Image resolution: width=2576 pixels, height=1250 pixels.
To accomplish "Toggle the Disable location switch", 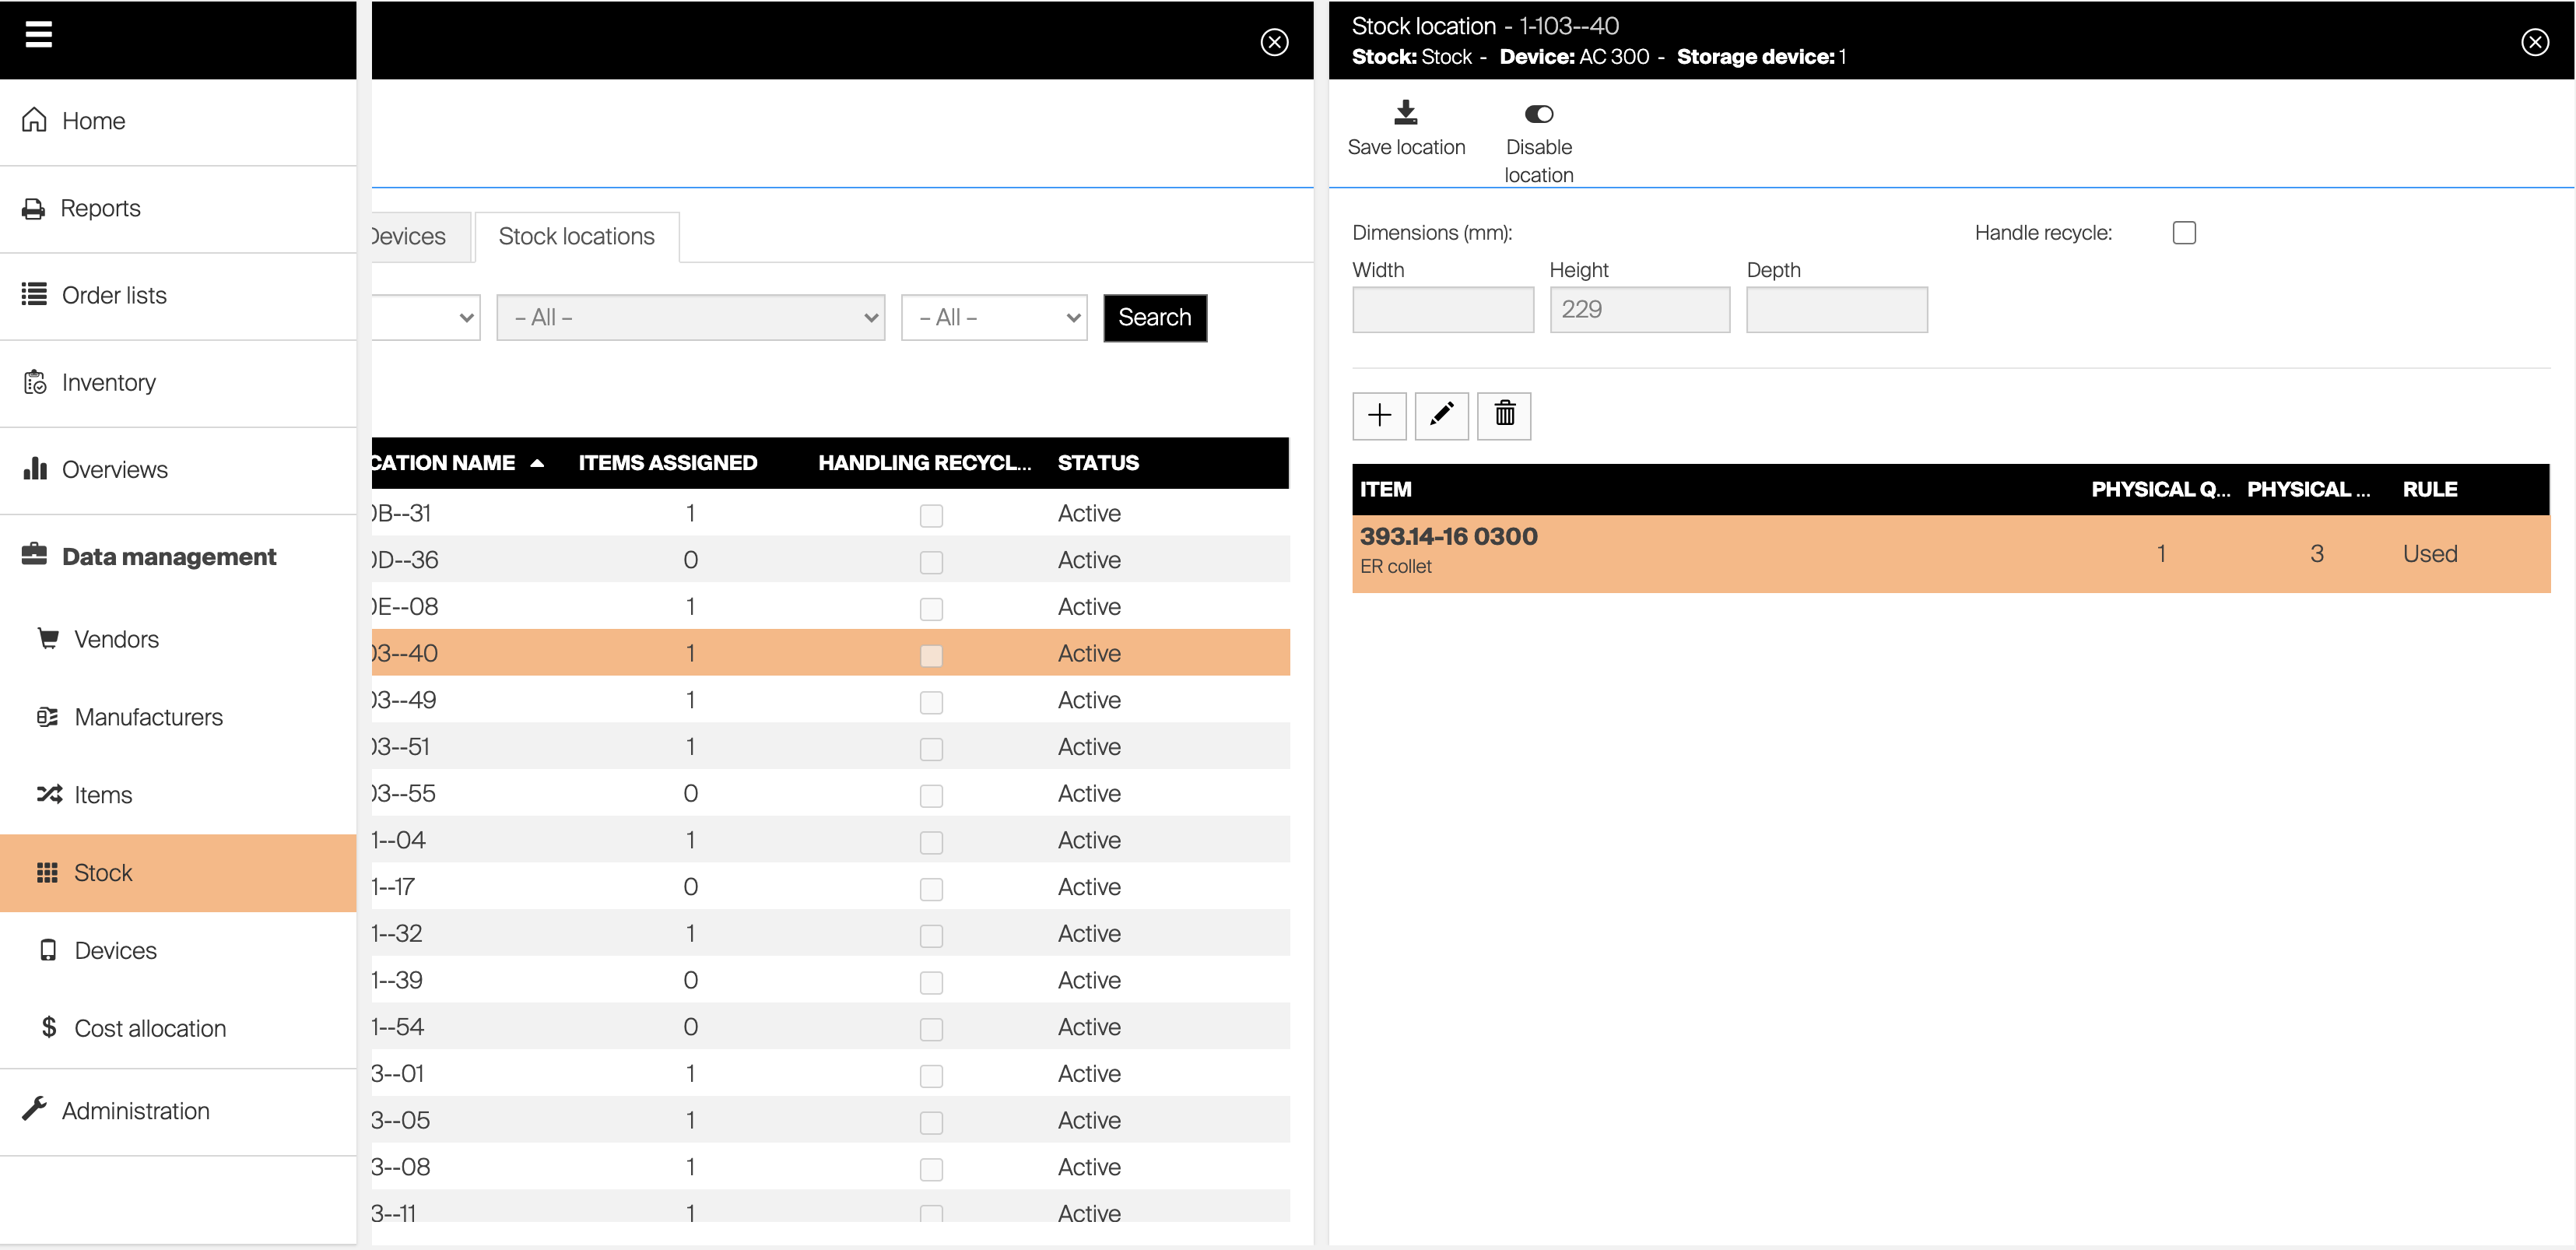I will point(1538,115).
